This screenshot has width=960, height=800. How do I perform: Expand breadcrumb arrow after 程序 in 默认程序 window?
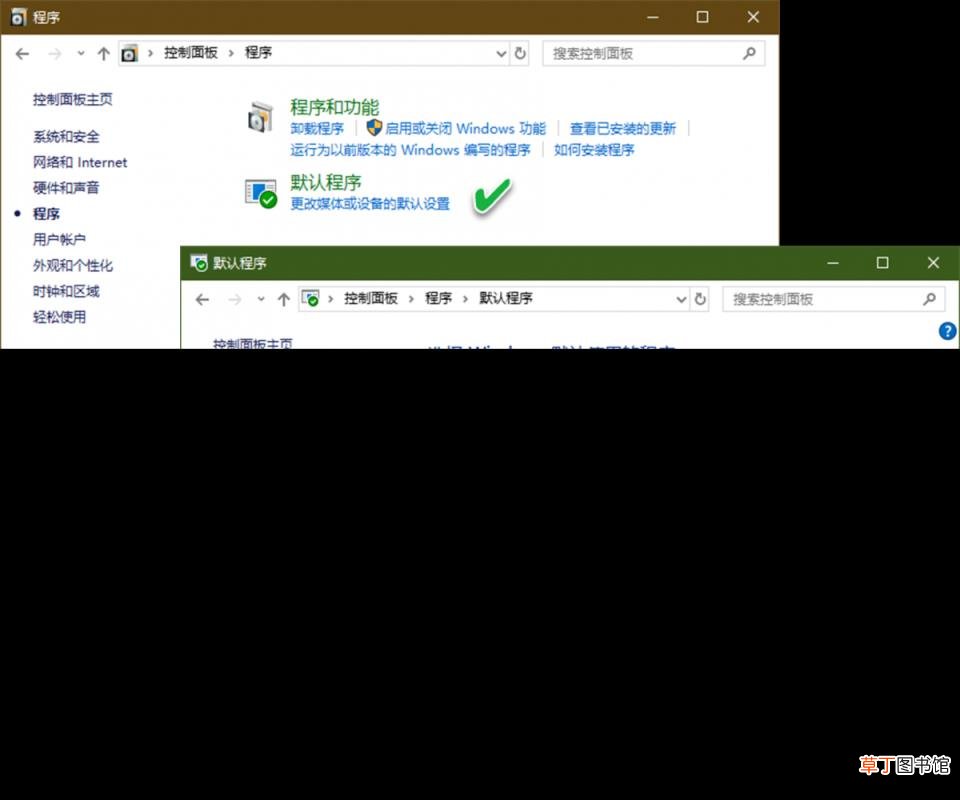click(x=465, y=299)
